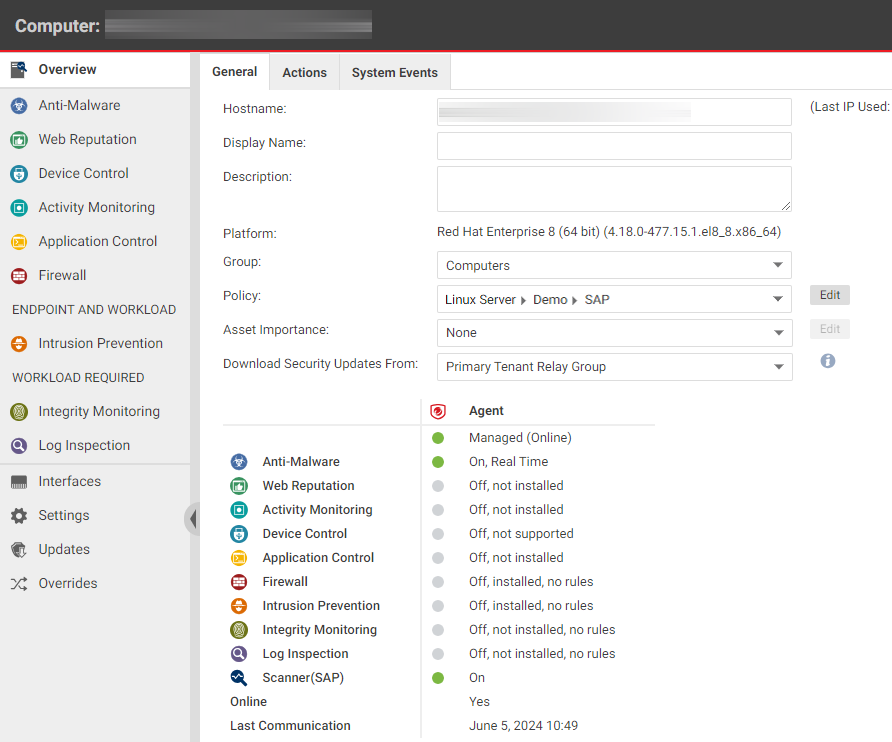Click the Edit button next to Policy
This screenshot has width=892, height=742.
[x=830, y=295]
